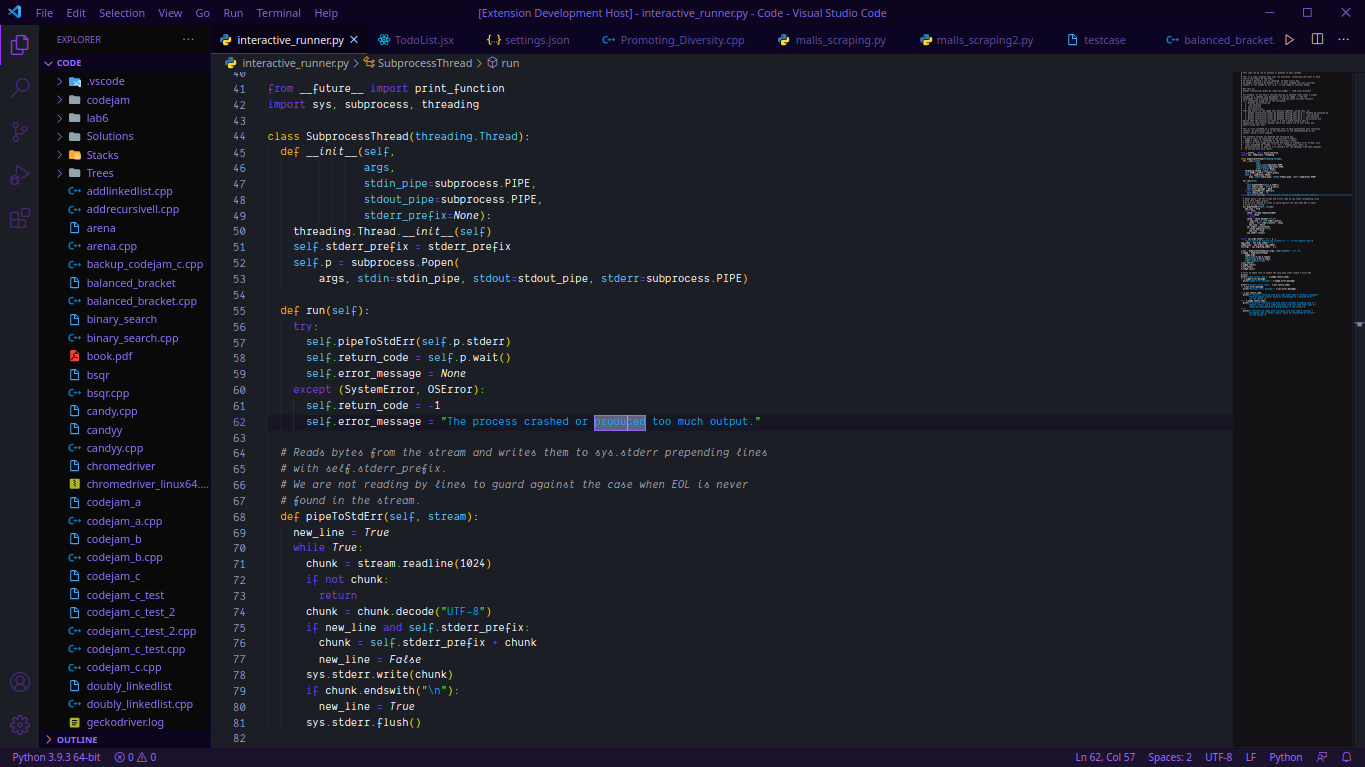Screen dimensions: 1365x767
Task: Expand the Stacks folder
Action: tap(102, 155)
